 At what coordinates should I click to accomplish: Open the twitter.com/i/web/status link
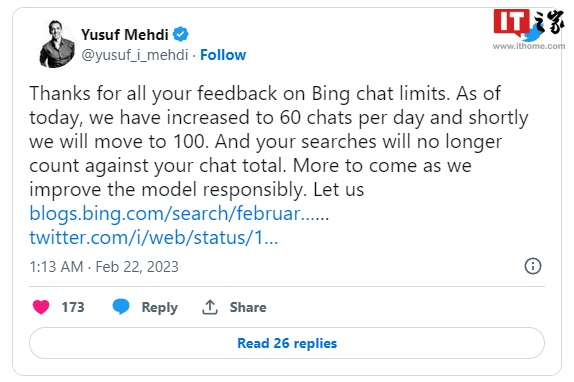point(154,237)
